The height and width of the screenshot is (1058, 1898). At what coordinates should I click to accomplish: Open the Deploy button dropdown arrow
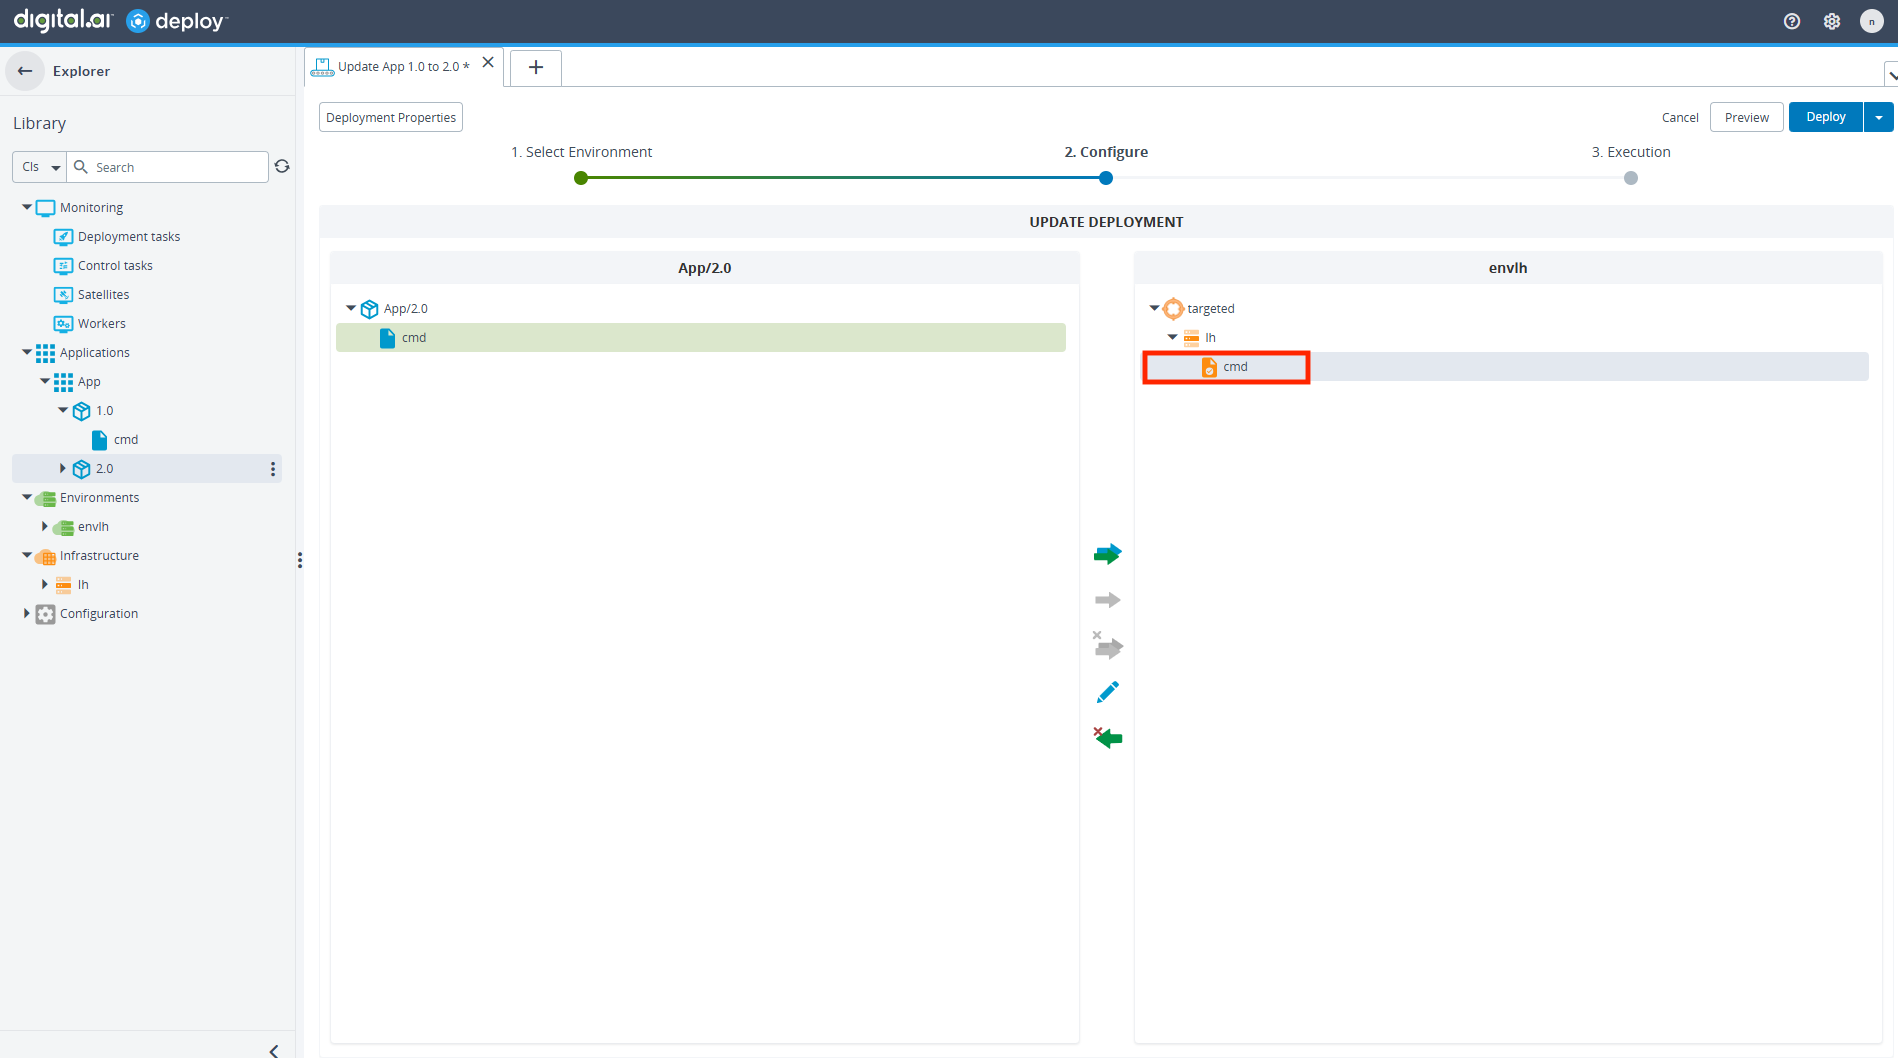coord(1879,117)
